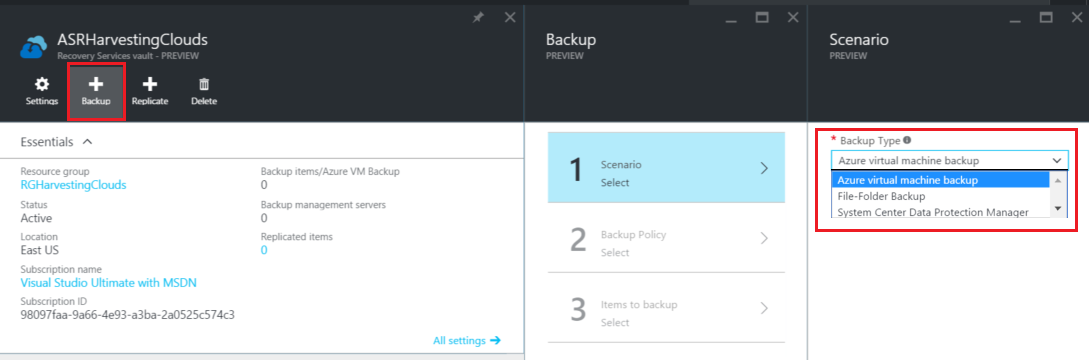This screenshot has width=1089, height=360.
Task: Click dropdown list scroll up arrow
Action: pyautogui.click(x=1058, y=180)
